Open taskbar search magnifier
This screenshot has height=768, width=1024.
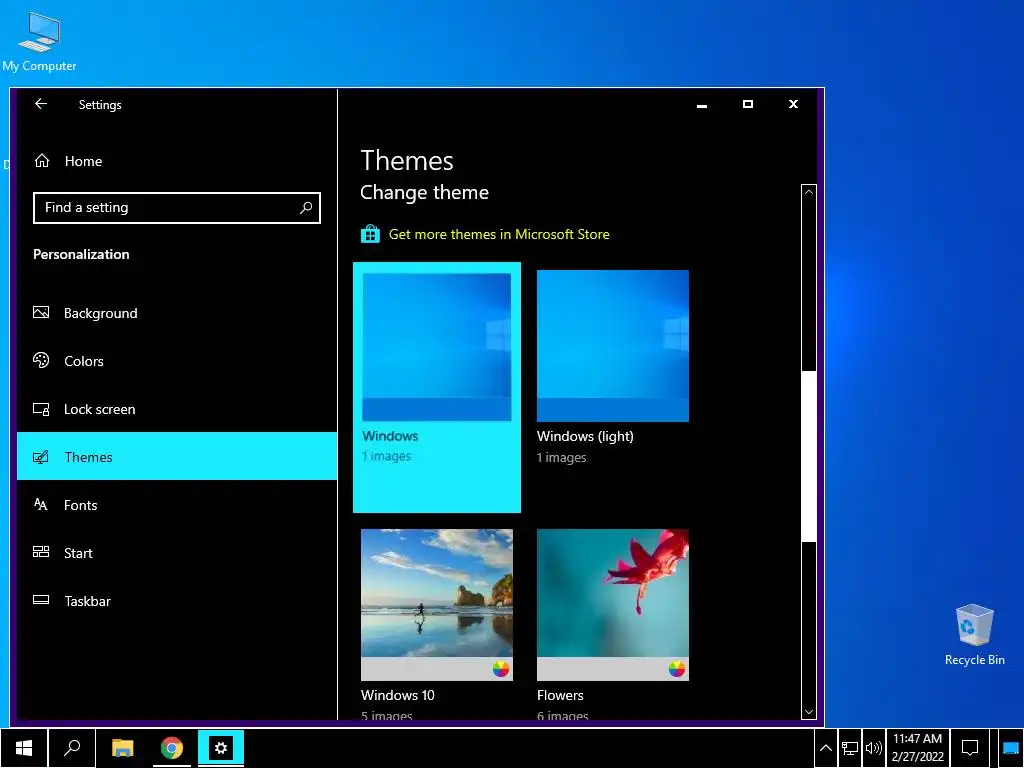[x=72, y=748]
